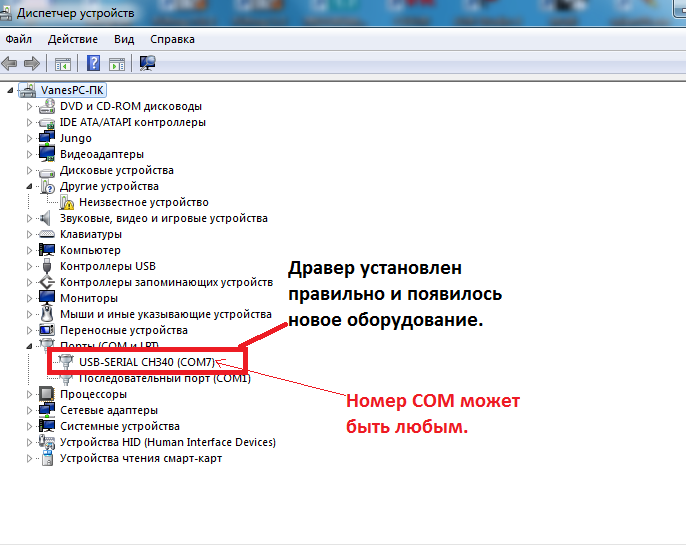Select Звуковые, видео и игровые устройства
Screen dimensions: 686x546
coord(164,218)
